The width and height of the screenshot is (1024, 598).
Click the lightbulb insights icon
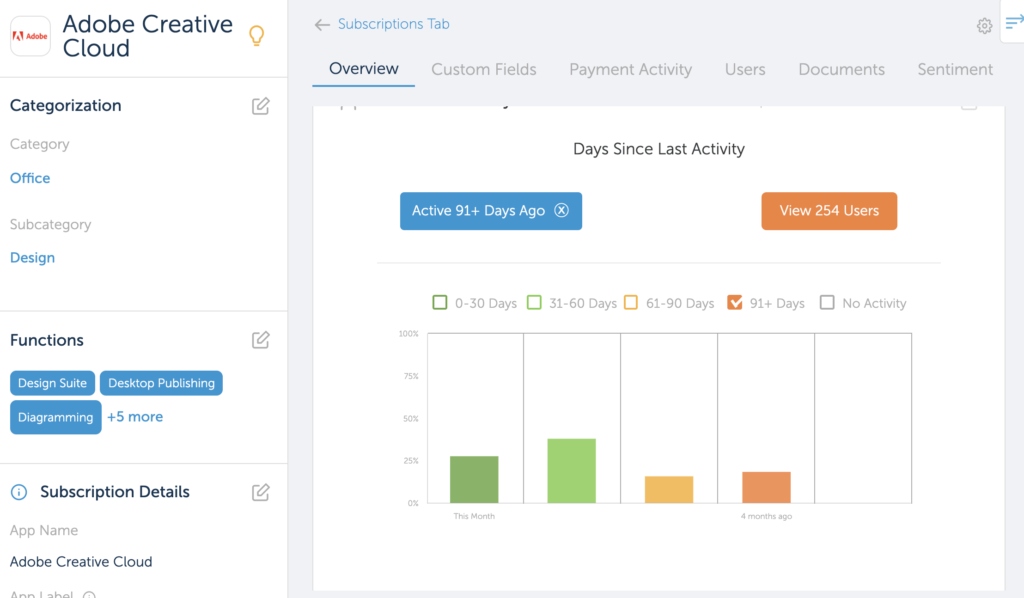(257, 35)
